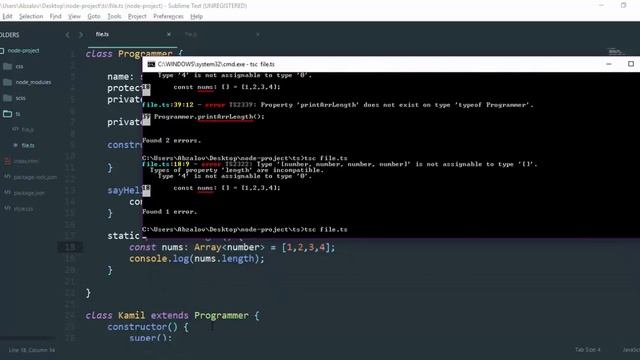Image resolution: width=640 pixels, height=360 pixels.
Task: Click the file.js file type icon
Action: 15,129
